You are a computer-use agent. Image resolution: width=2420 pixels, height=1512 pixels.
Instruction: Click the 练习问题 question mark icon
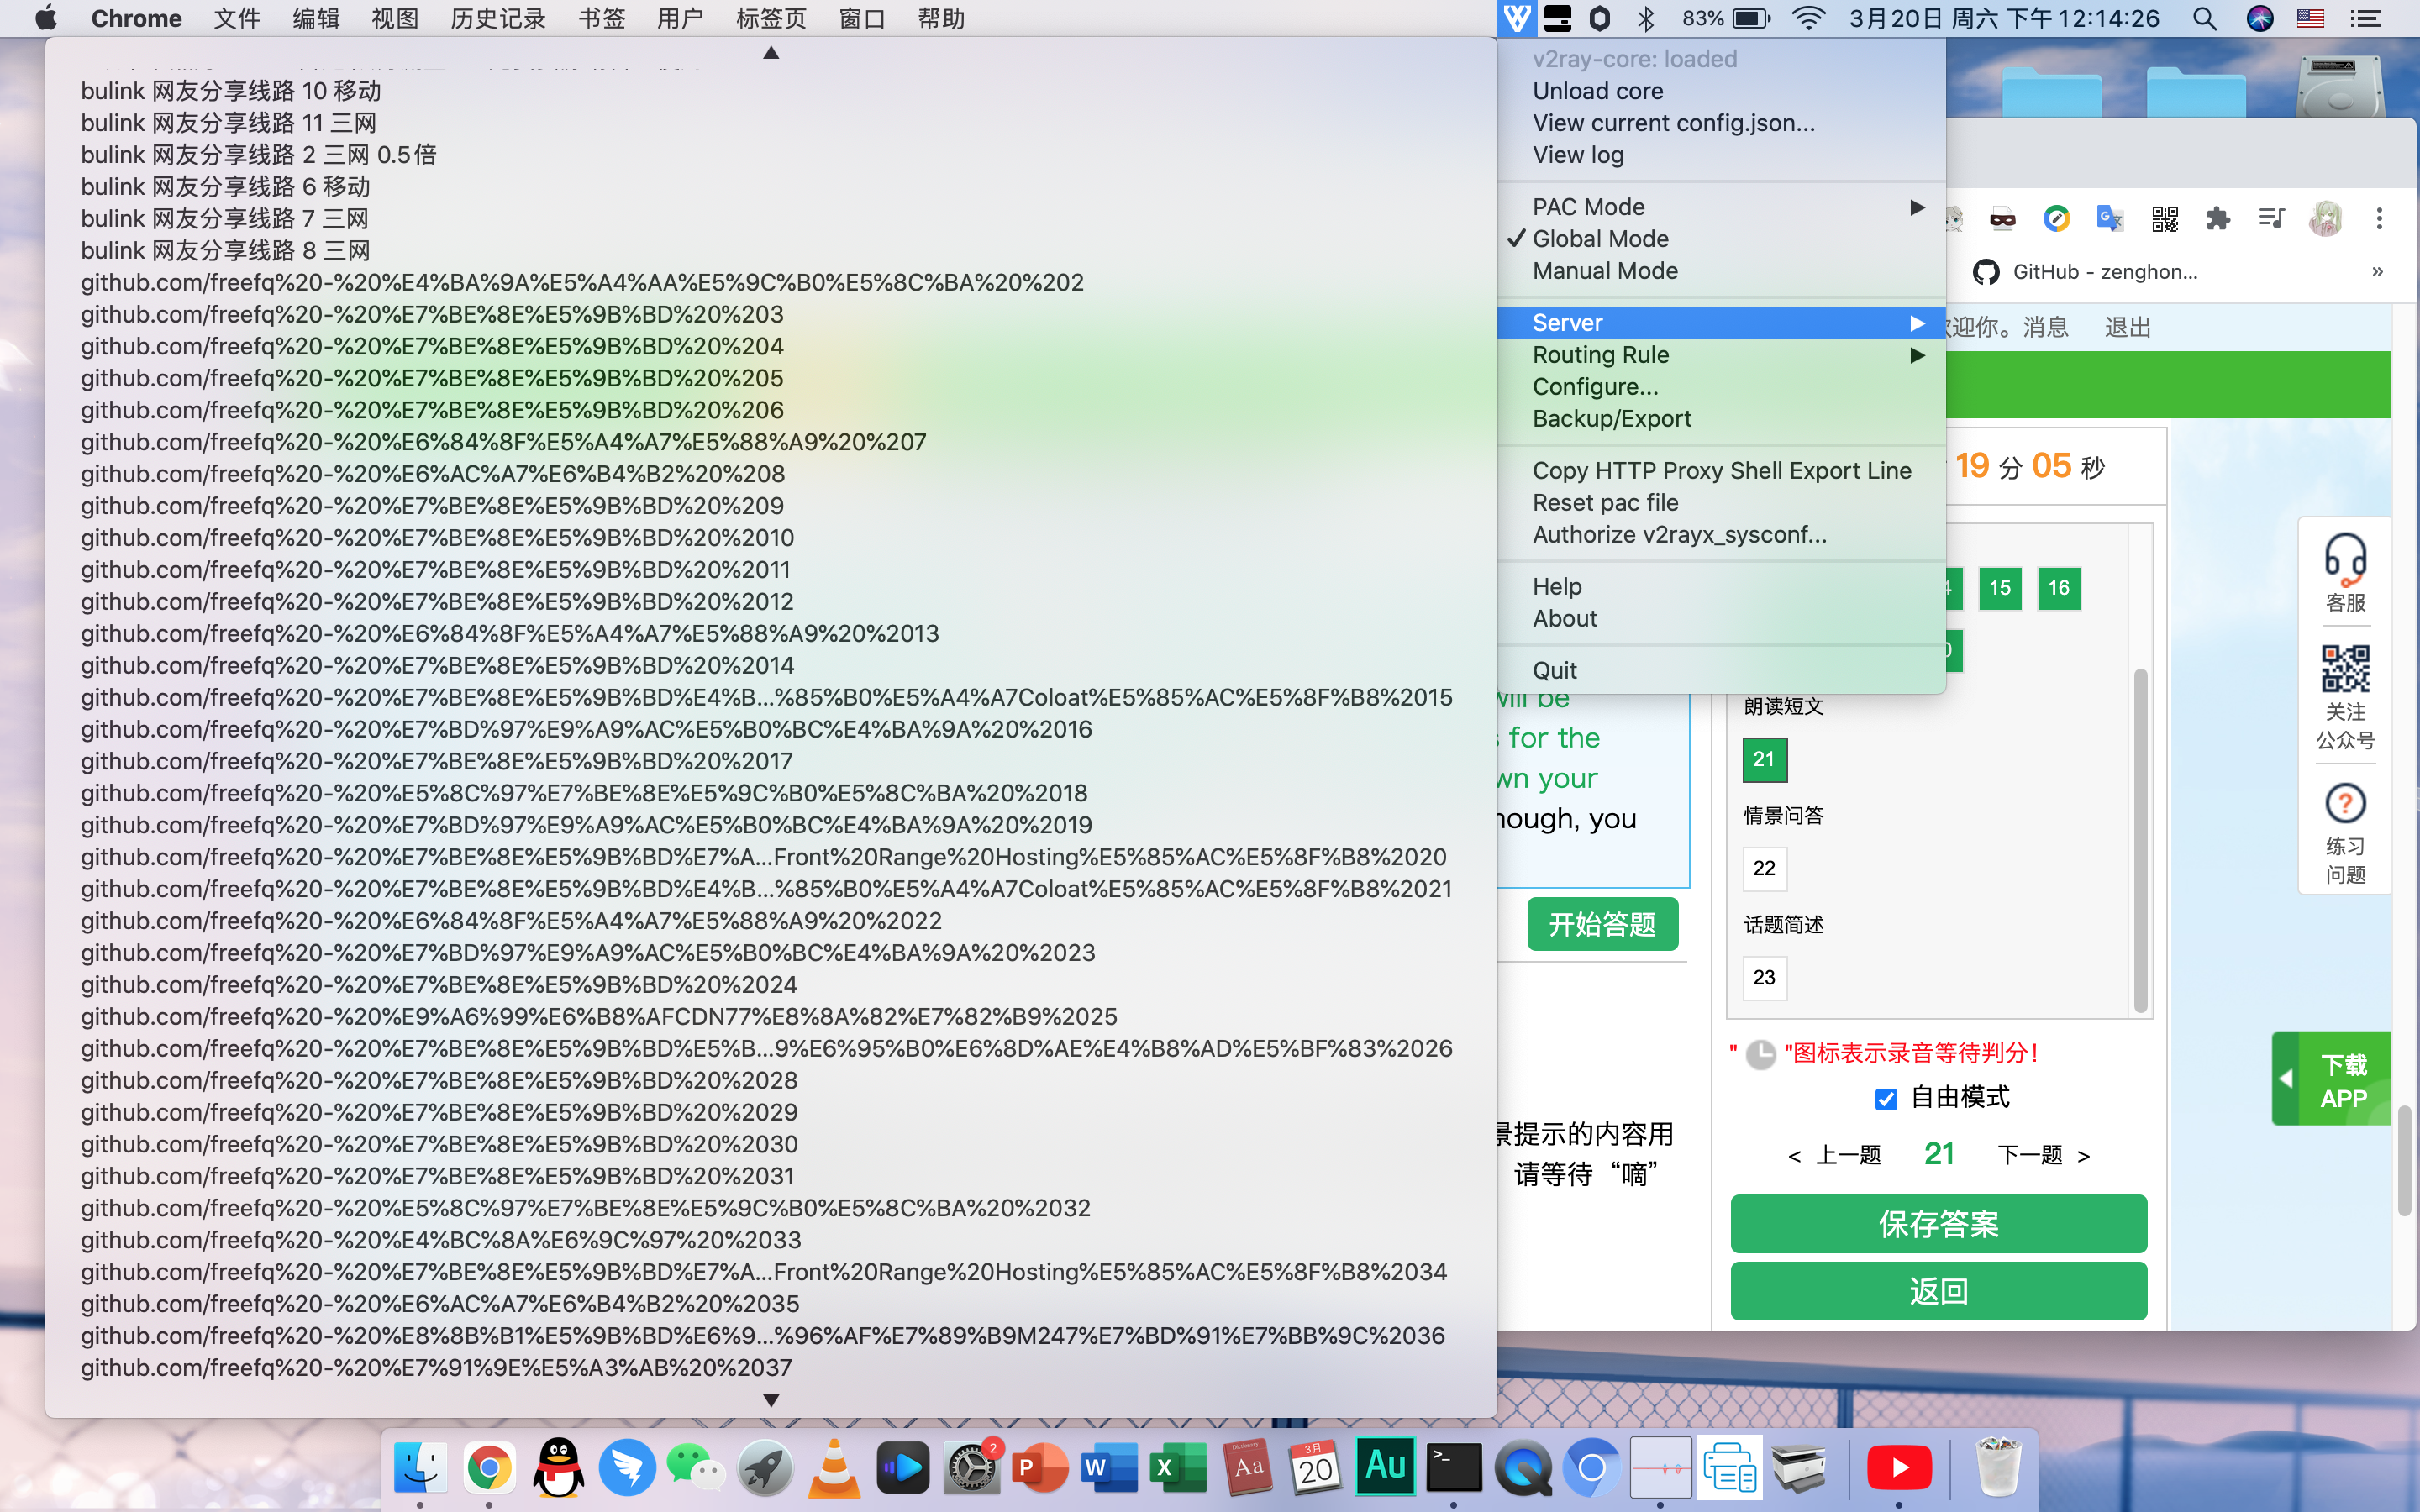(2345, 803)
